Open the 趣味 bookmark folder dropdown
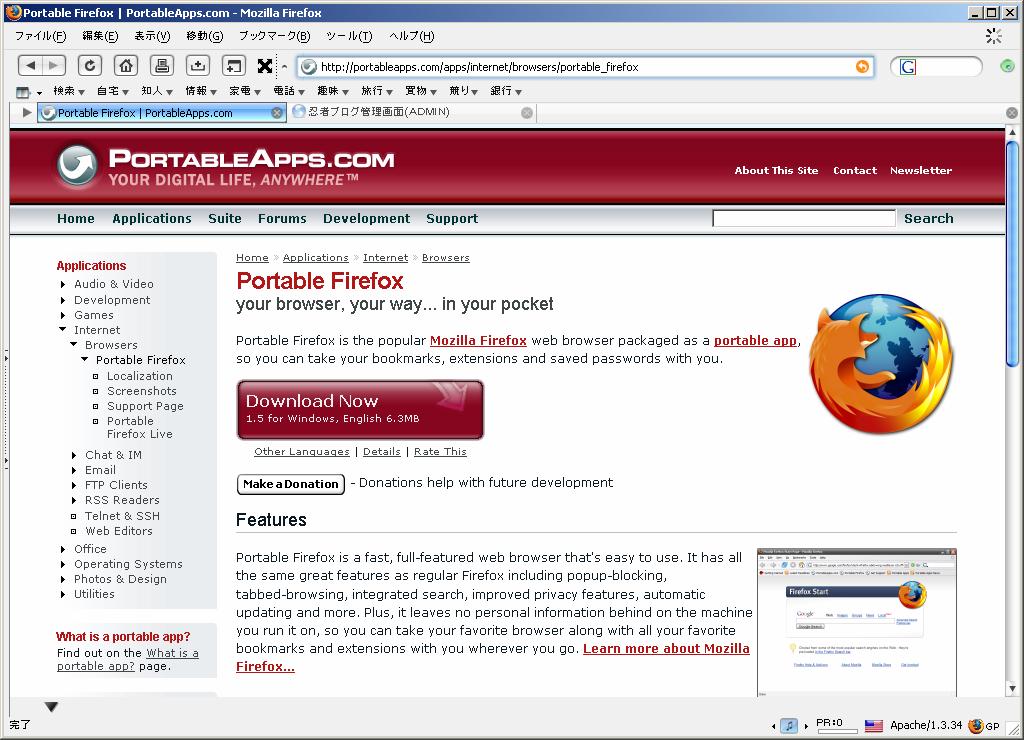This screenshot has height=740, width=1024. click(333, 91)
